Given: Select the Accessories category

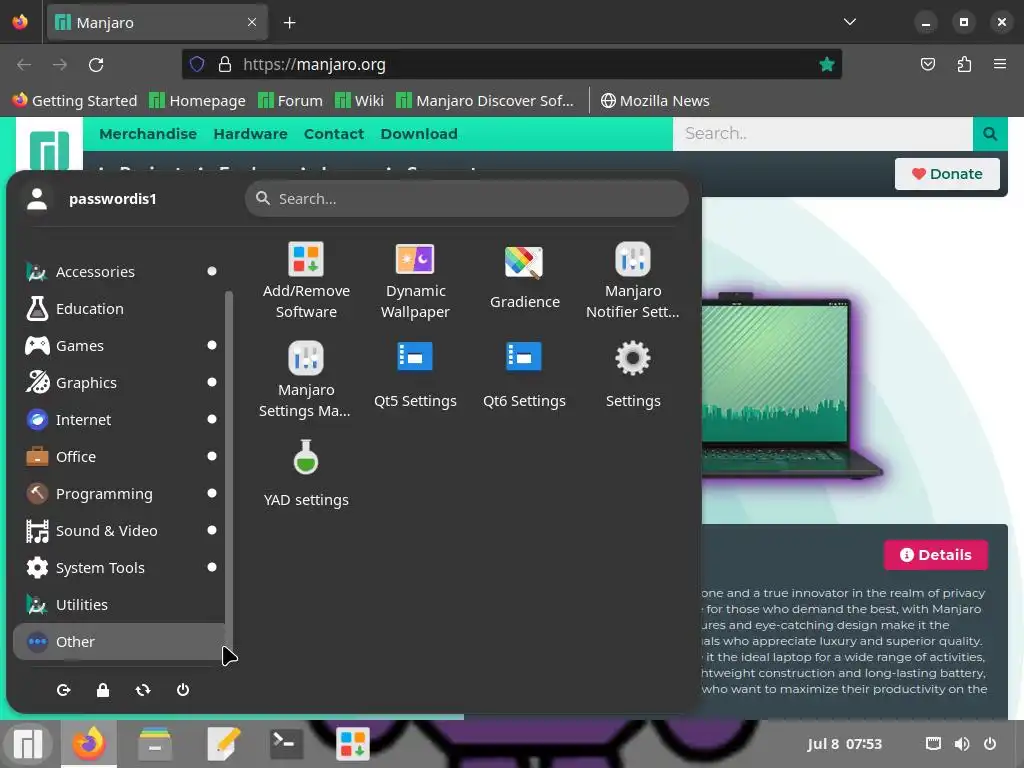Looking at the screenshot, I should [x=119, y=272].
